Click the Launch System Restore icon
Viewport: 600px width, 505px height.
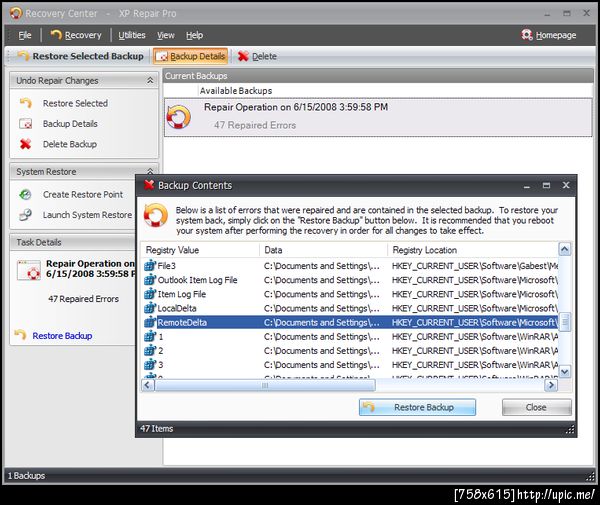point(26,215)
